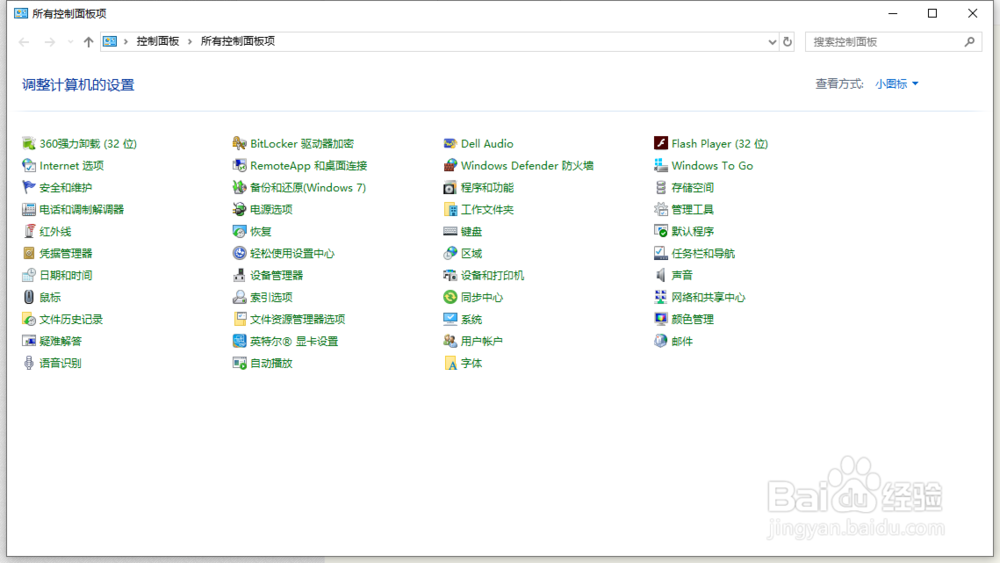Open the RemoteApp 和桌面连接 link
Screen dimensions: 1000x563
(309, 166)
